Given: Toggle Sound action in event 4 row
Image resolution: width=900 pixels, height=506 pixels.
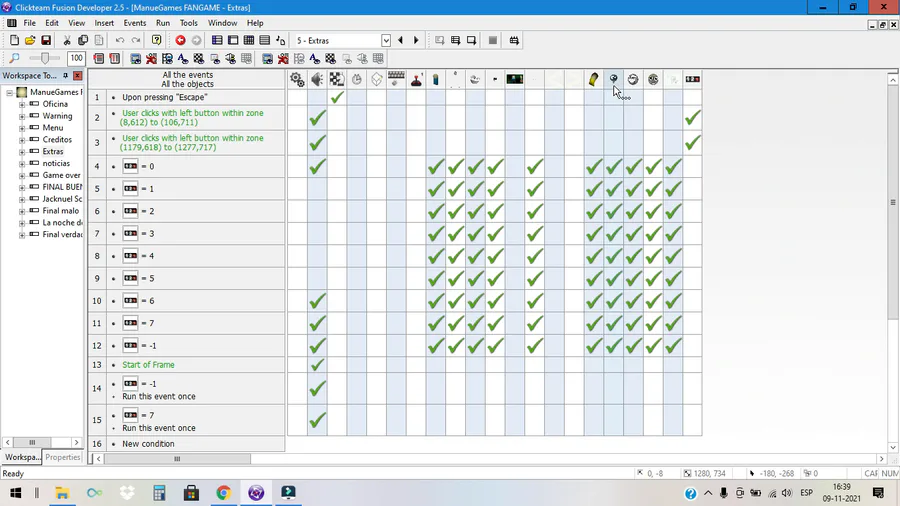Looking at the screenshot, I should point(317,166).
